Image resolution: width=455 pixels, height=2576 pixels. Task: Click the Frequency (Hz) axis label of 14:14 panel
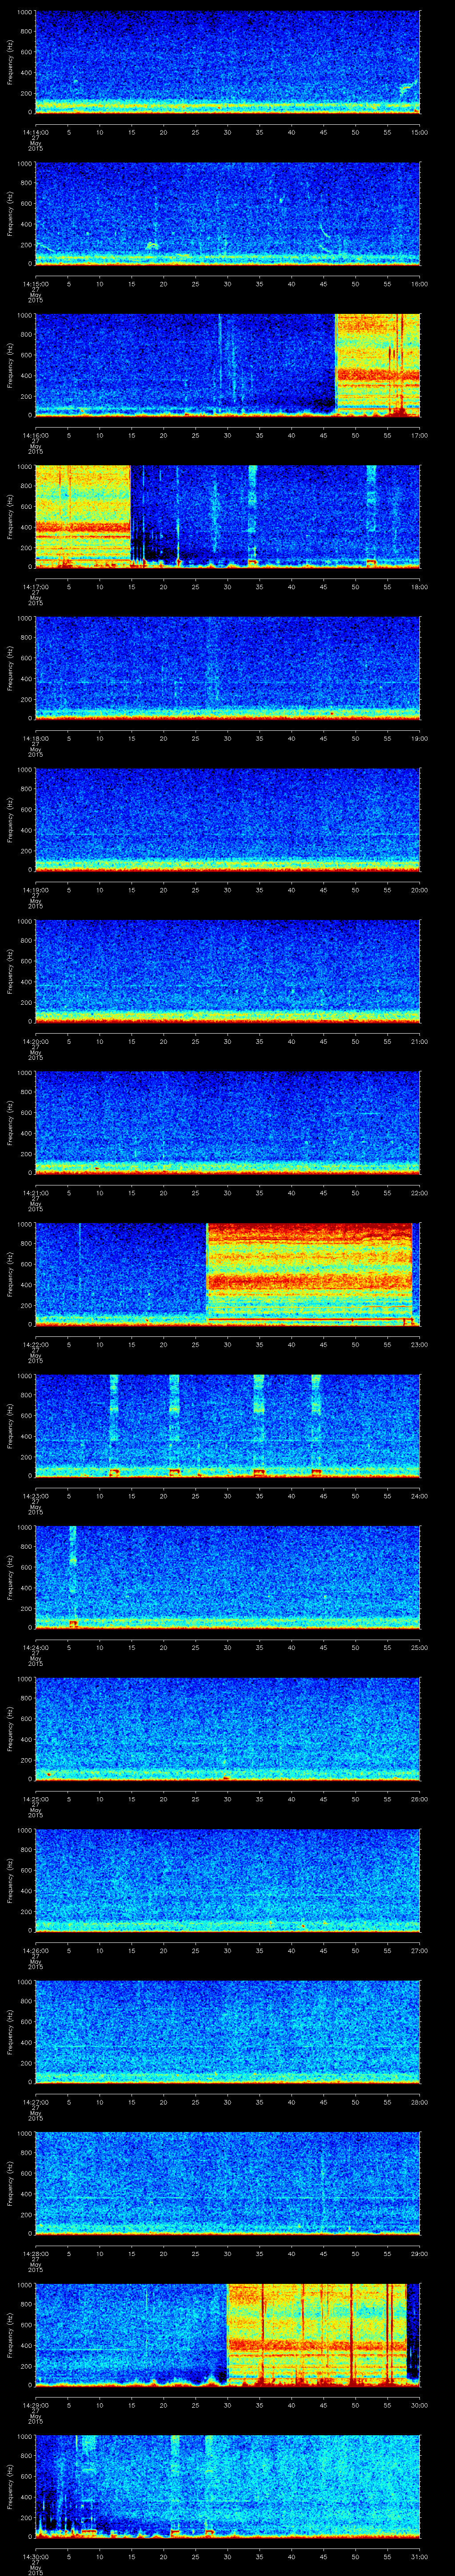click(x=10, y=62)
